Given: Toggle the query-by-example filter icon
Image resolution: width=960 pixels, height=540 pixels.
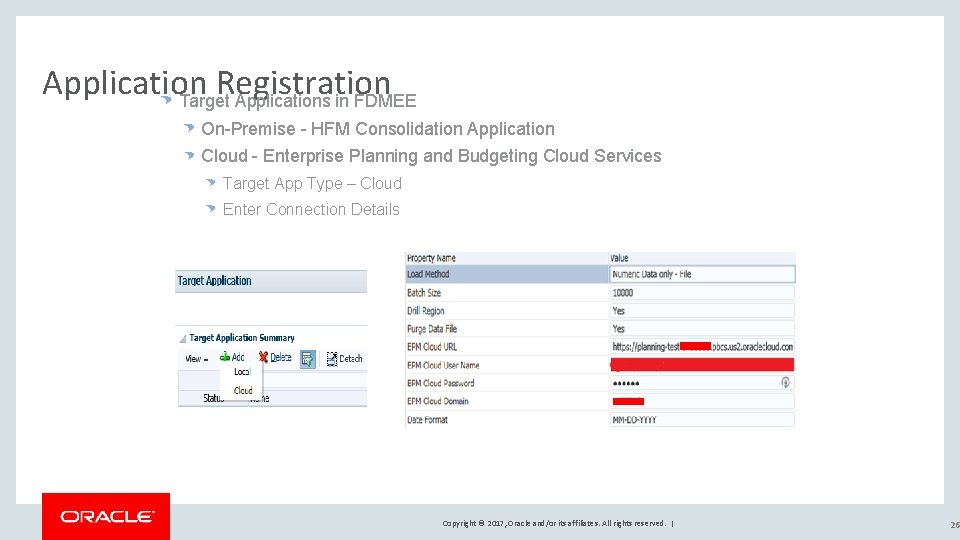Looking at the screenshot, I should click(x=308, y=359).
